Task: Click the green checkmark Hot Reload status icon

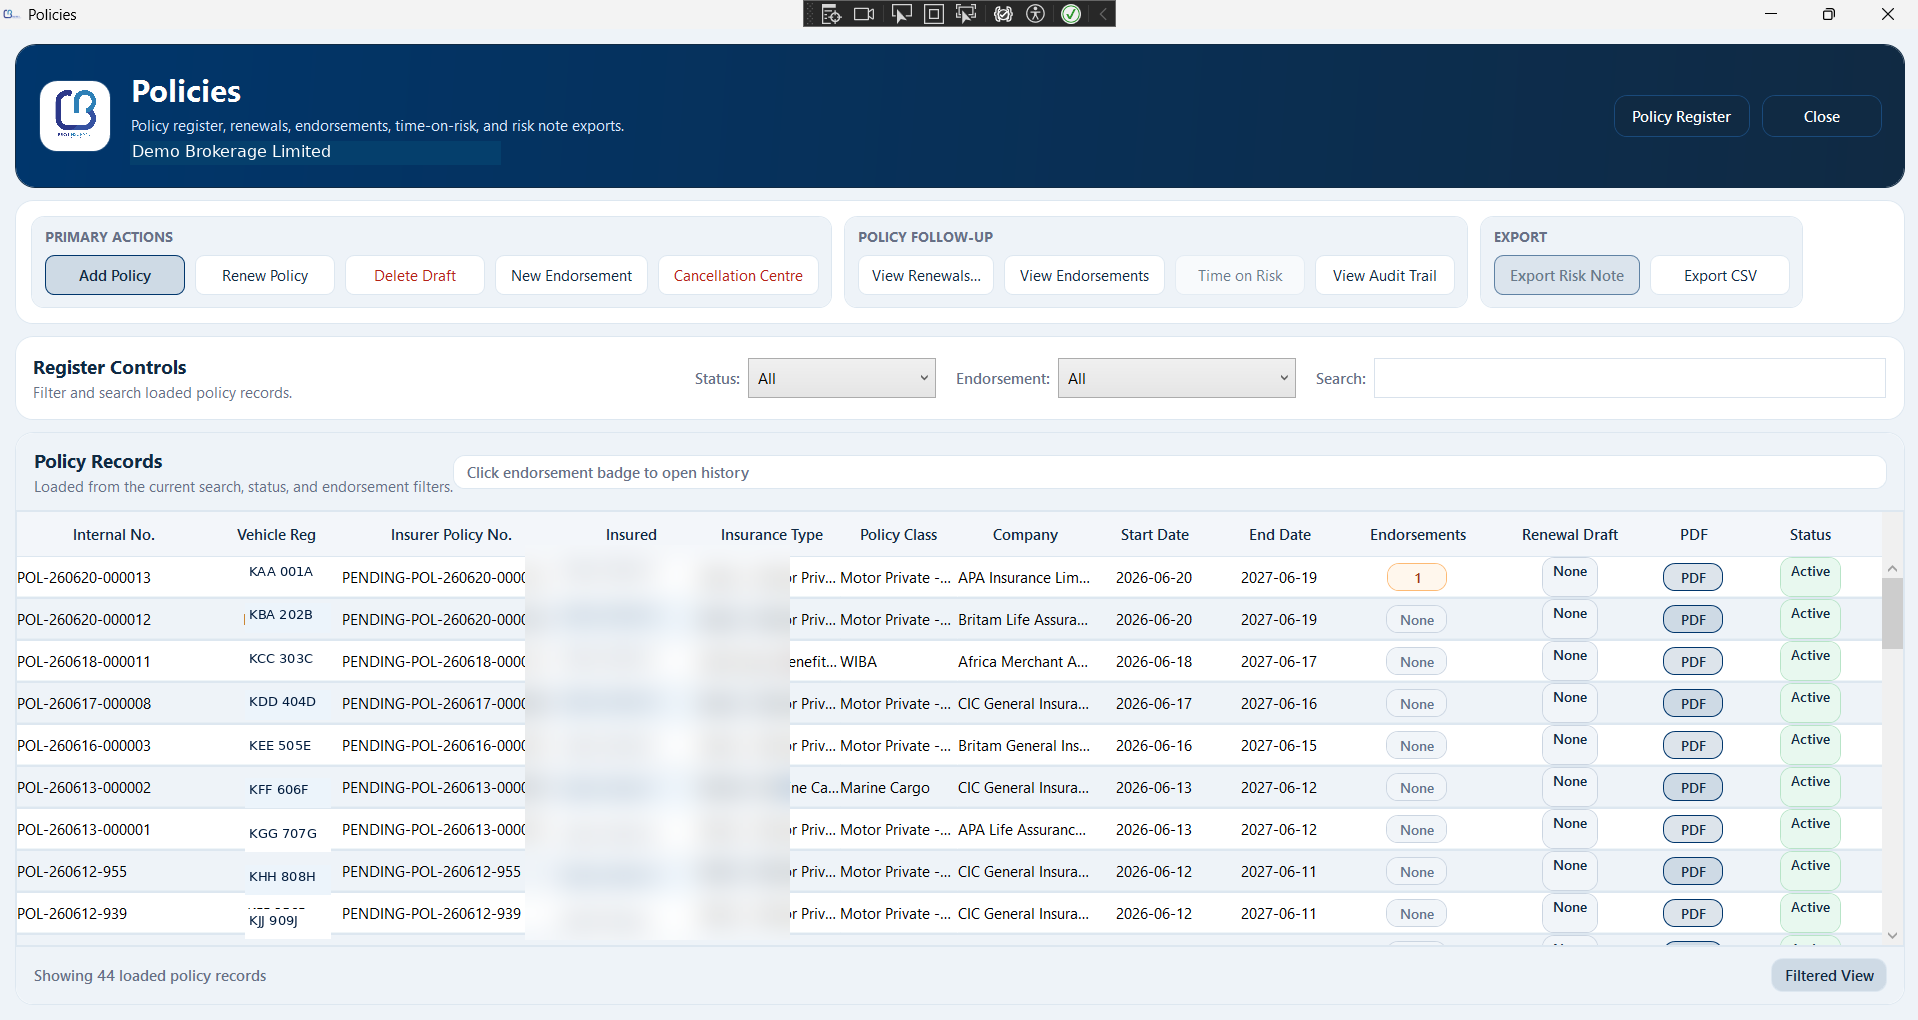Action: [x=1071, y=14]
